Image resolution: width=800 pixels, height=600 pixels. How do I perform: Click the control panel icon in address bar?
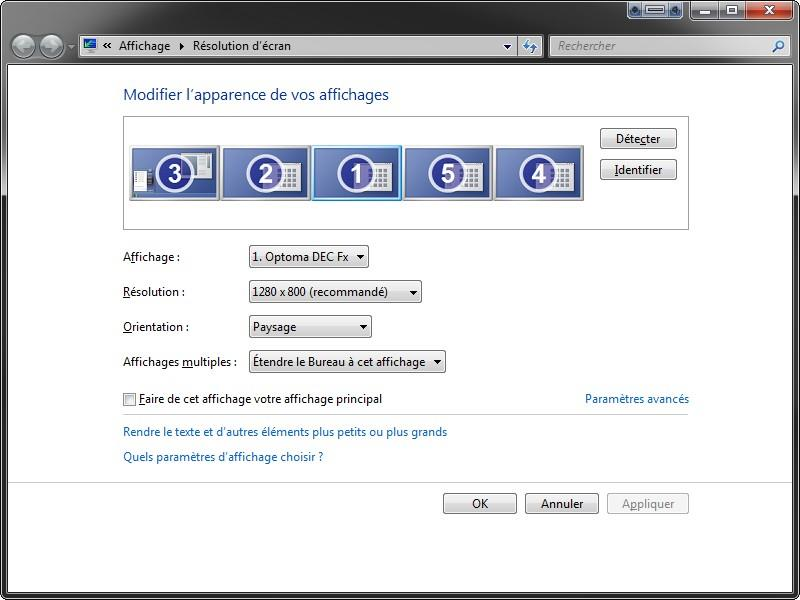(90, 46)
